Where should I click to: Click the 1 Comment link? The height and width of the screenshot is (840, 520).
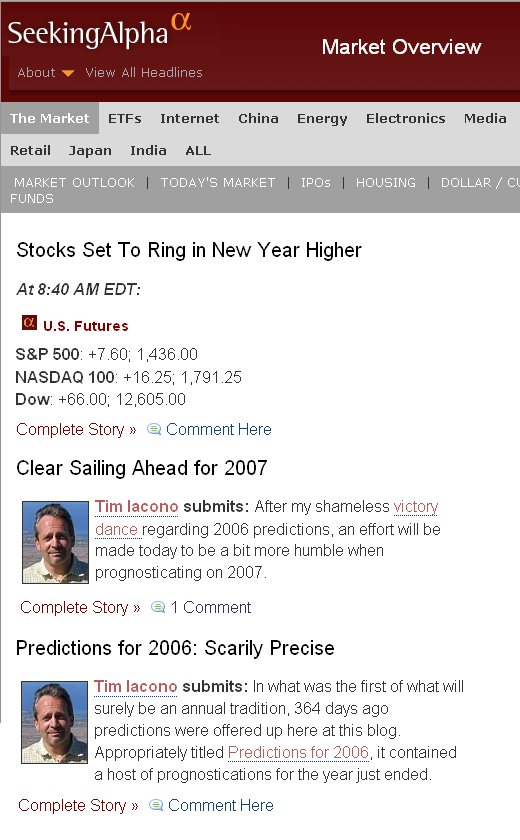click(211, 608)
